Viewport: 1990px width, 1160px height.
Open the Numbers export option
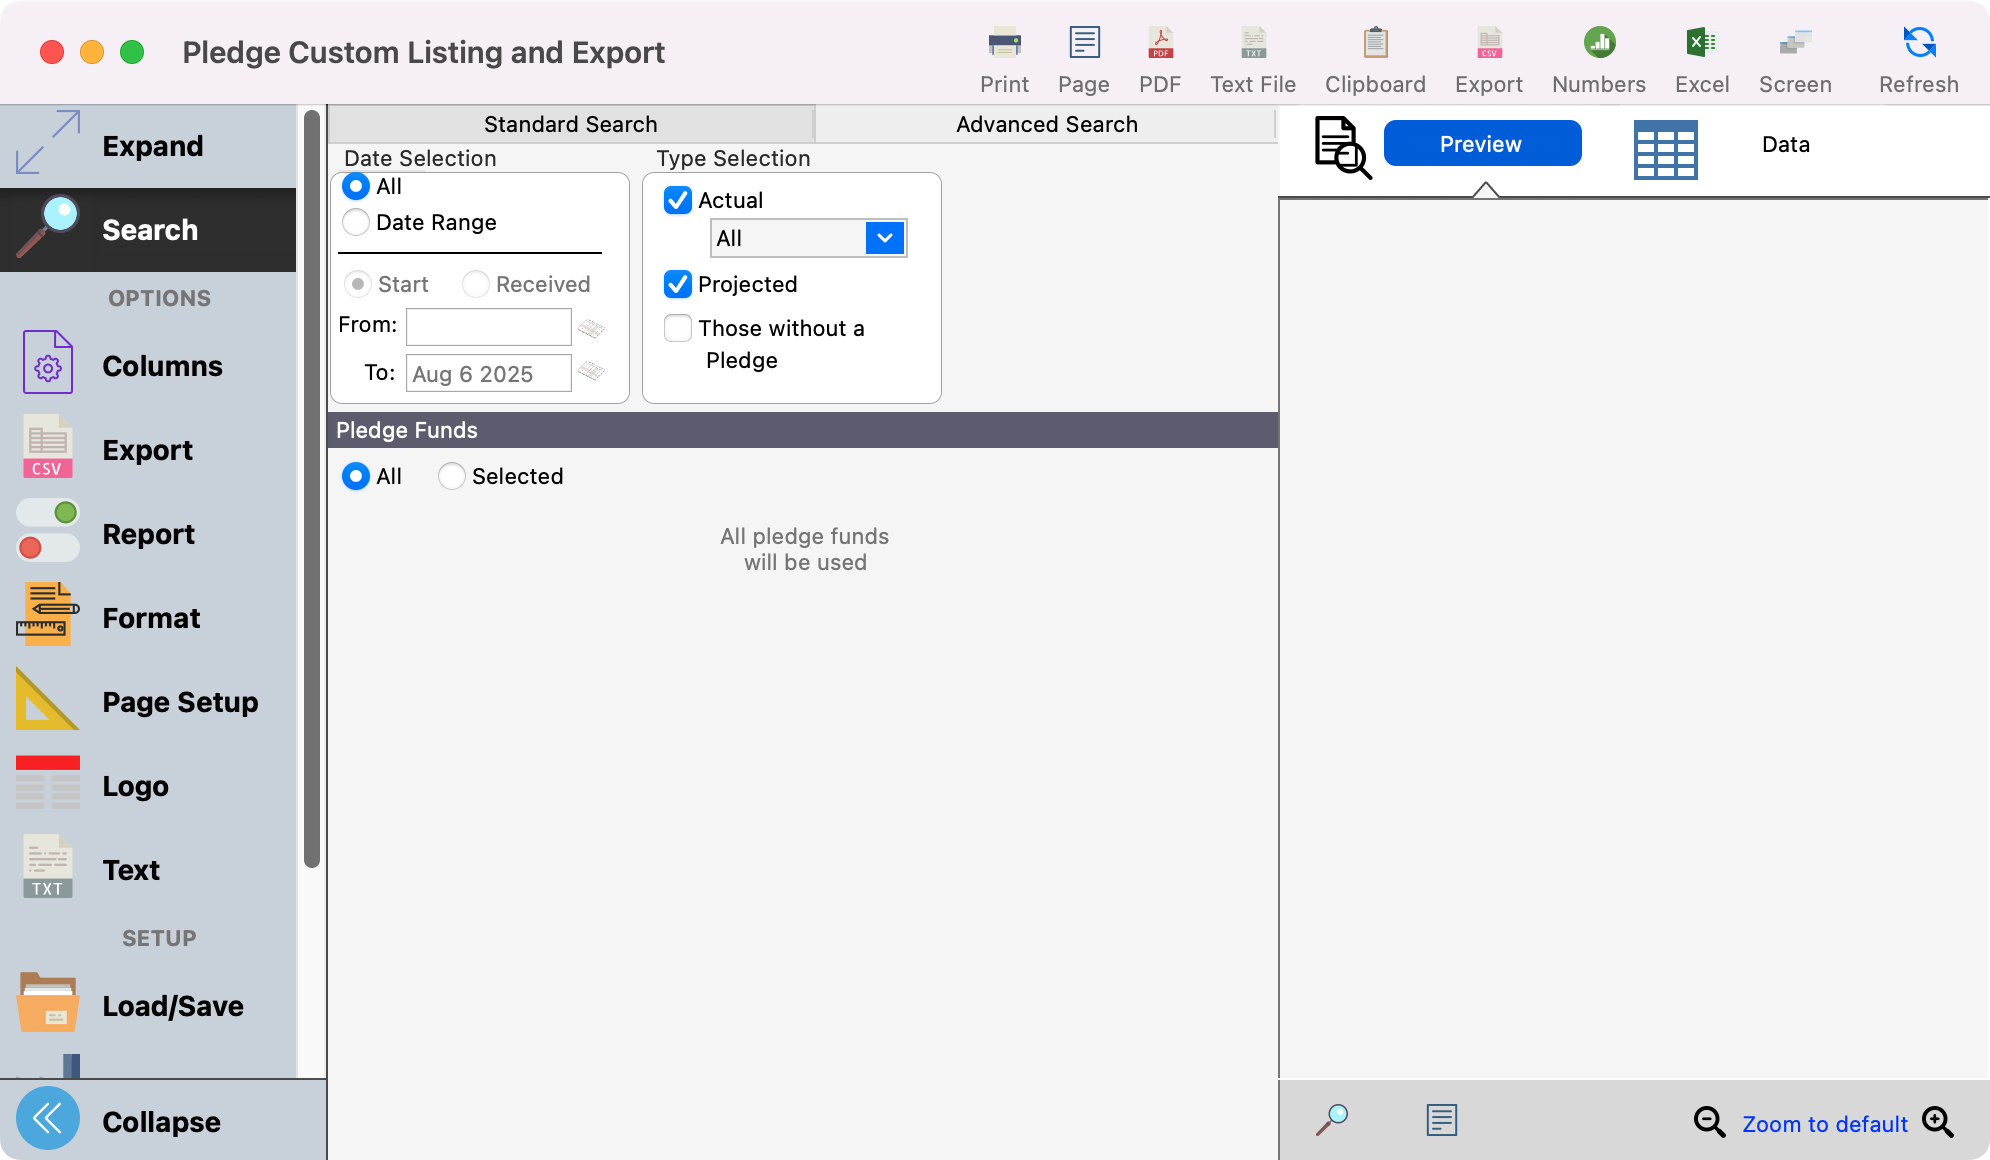[1597, 55]
